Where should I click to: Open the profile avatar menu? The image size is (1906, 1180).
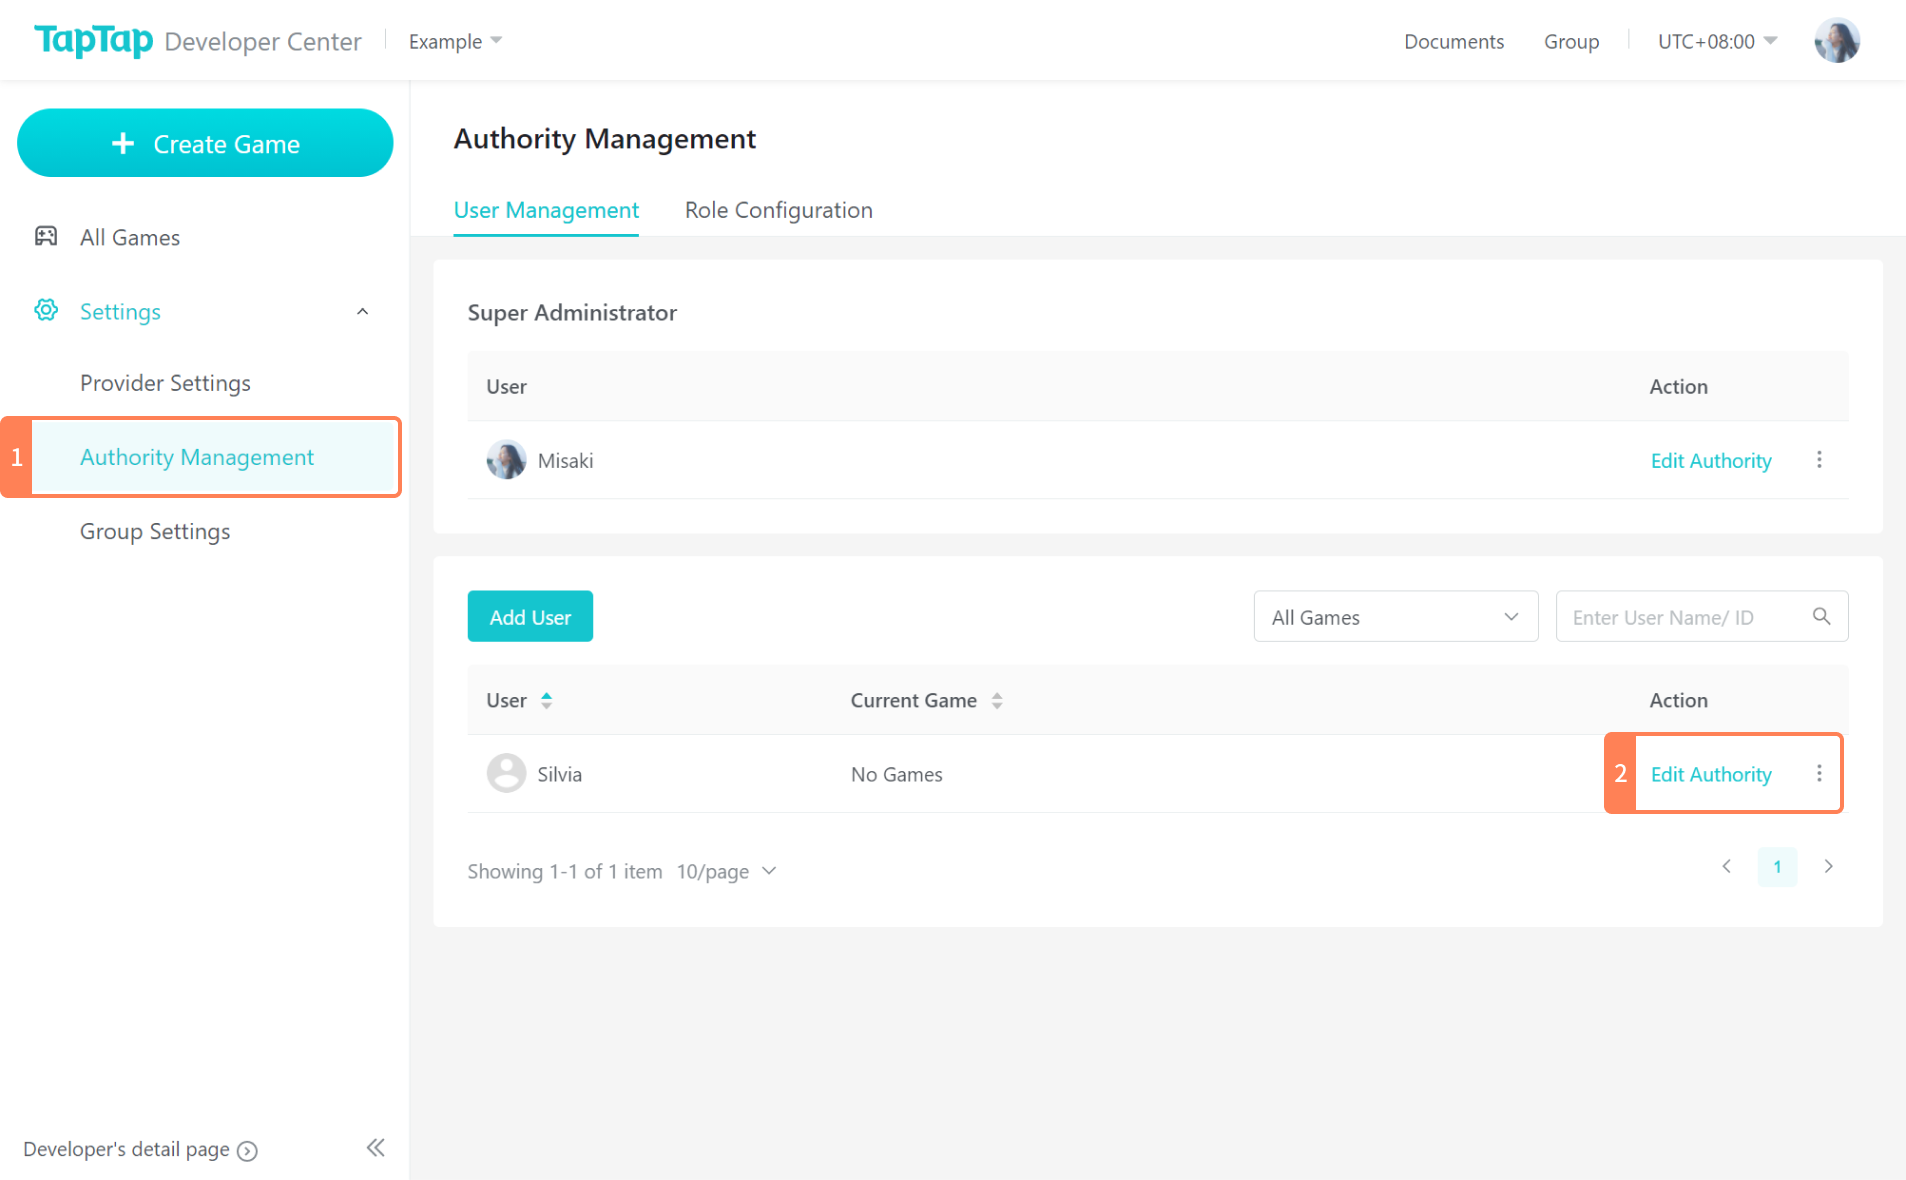[1836, 41]
